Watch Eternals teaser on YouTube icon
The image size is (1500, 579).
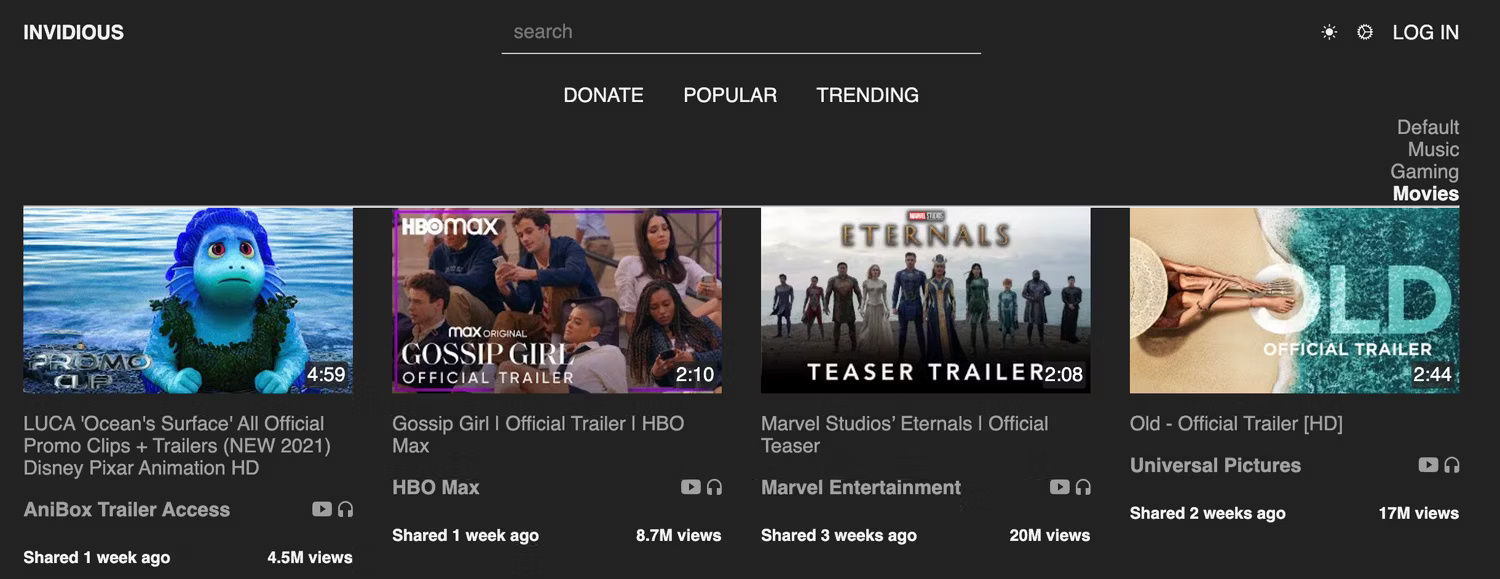click(x=1060, y=487)
